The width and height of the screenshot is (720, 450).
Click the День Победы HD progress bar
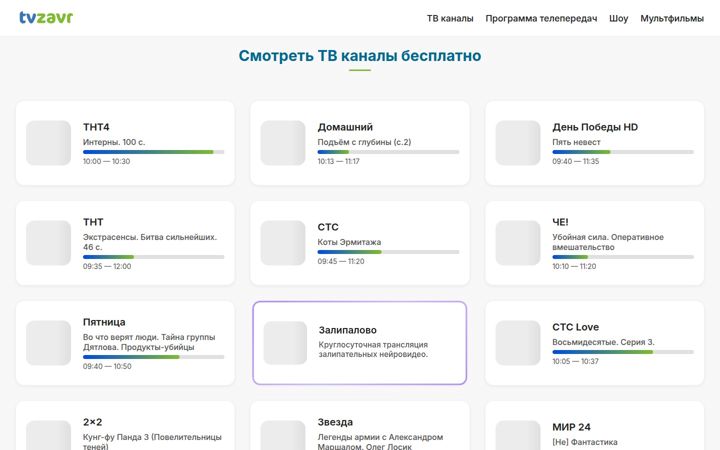[623, 152]
